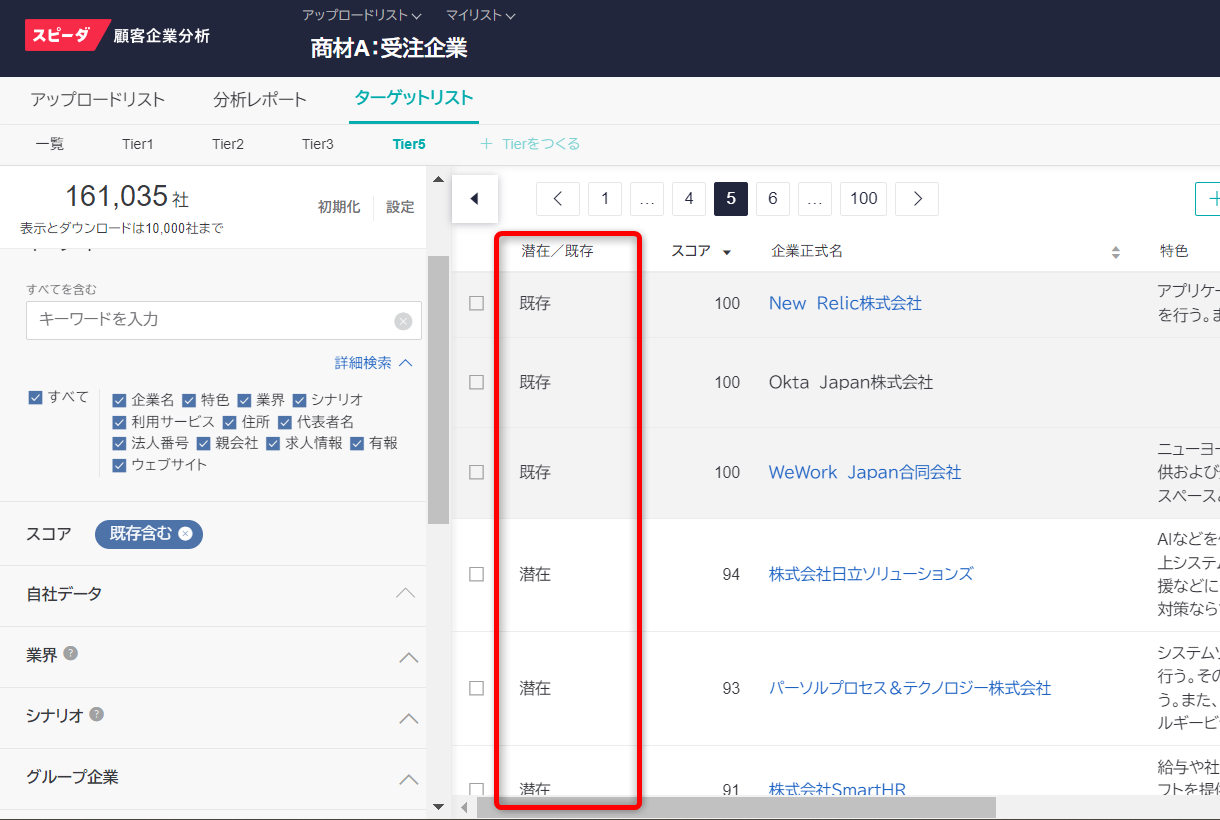Go to next page arrow
The height and width of the screenshot is (820, 1220).
tap(916, 198)
